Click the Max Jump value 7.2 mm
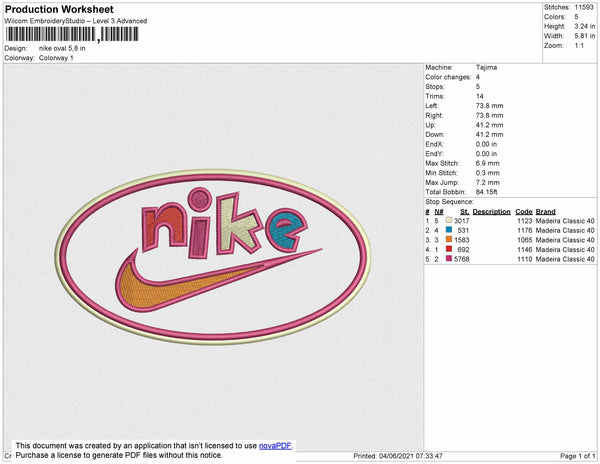The image size is (600, 464). tap(488, 182)
